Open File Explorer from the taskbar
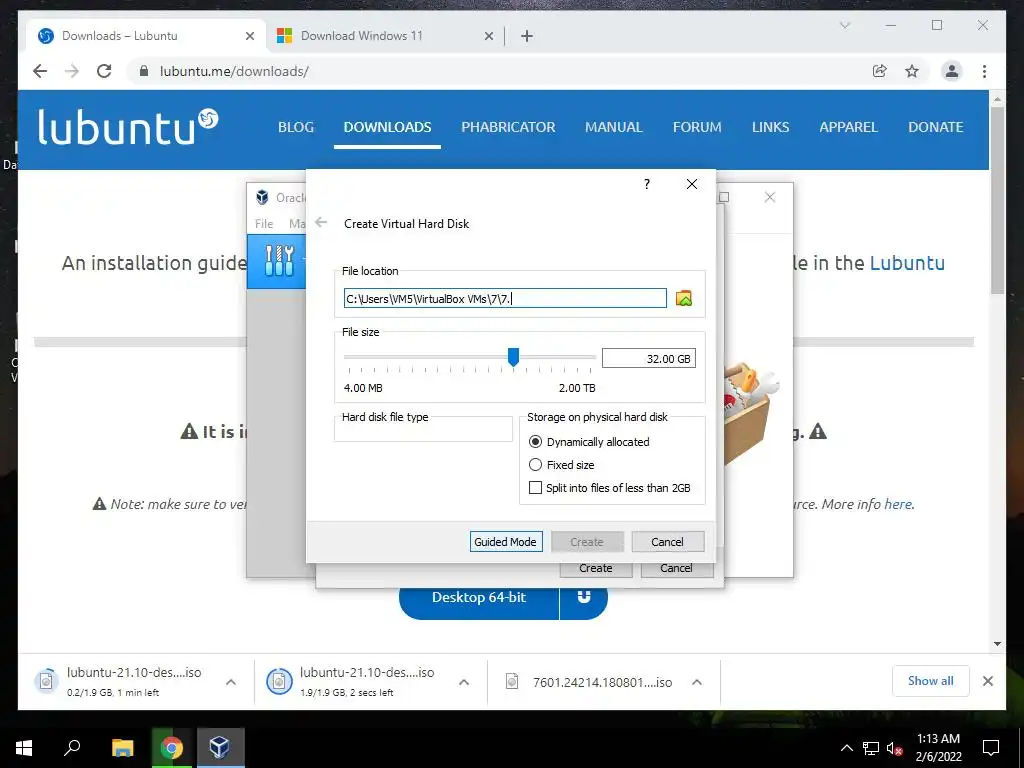The width and height of the screenshot is (1024, 768). (x=122, y=748)
